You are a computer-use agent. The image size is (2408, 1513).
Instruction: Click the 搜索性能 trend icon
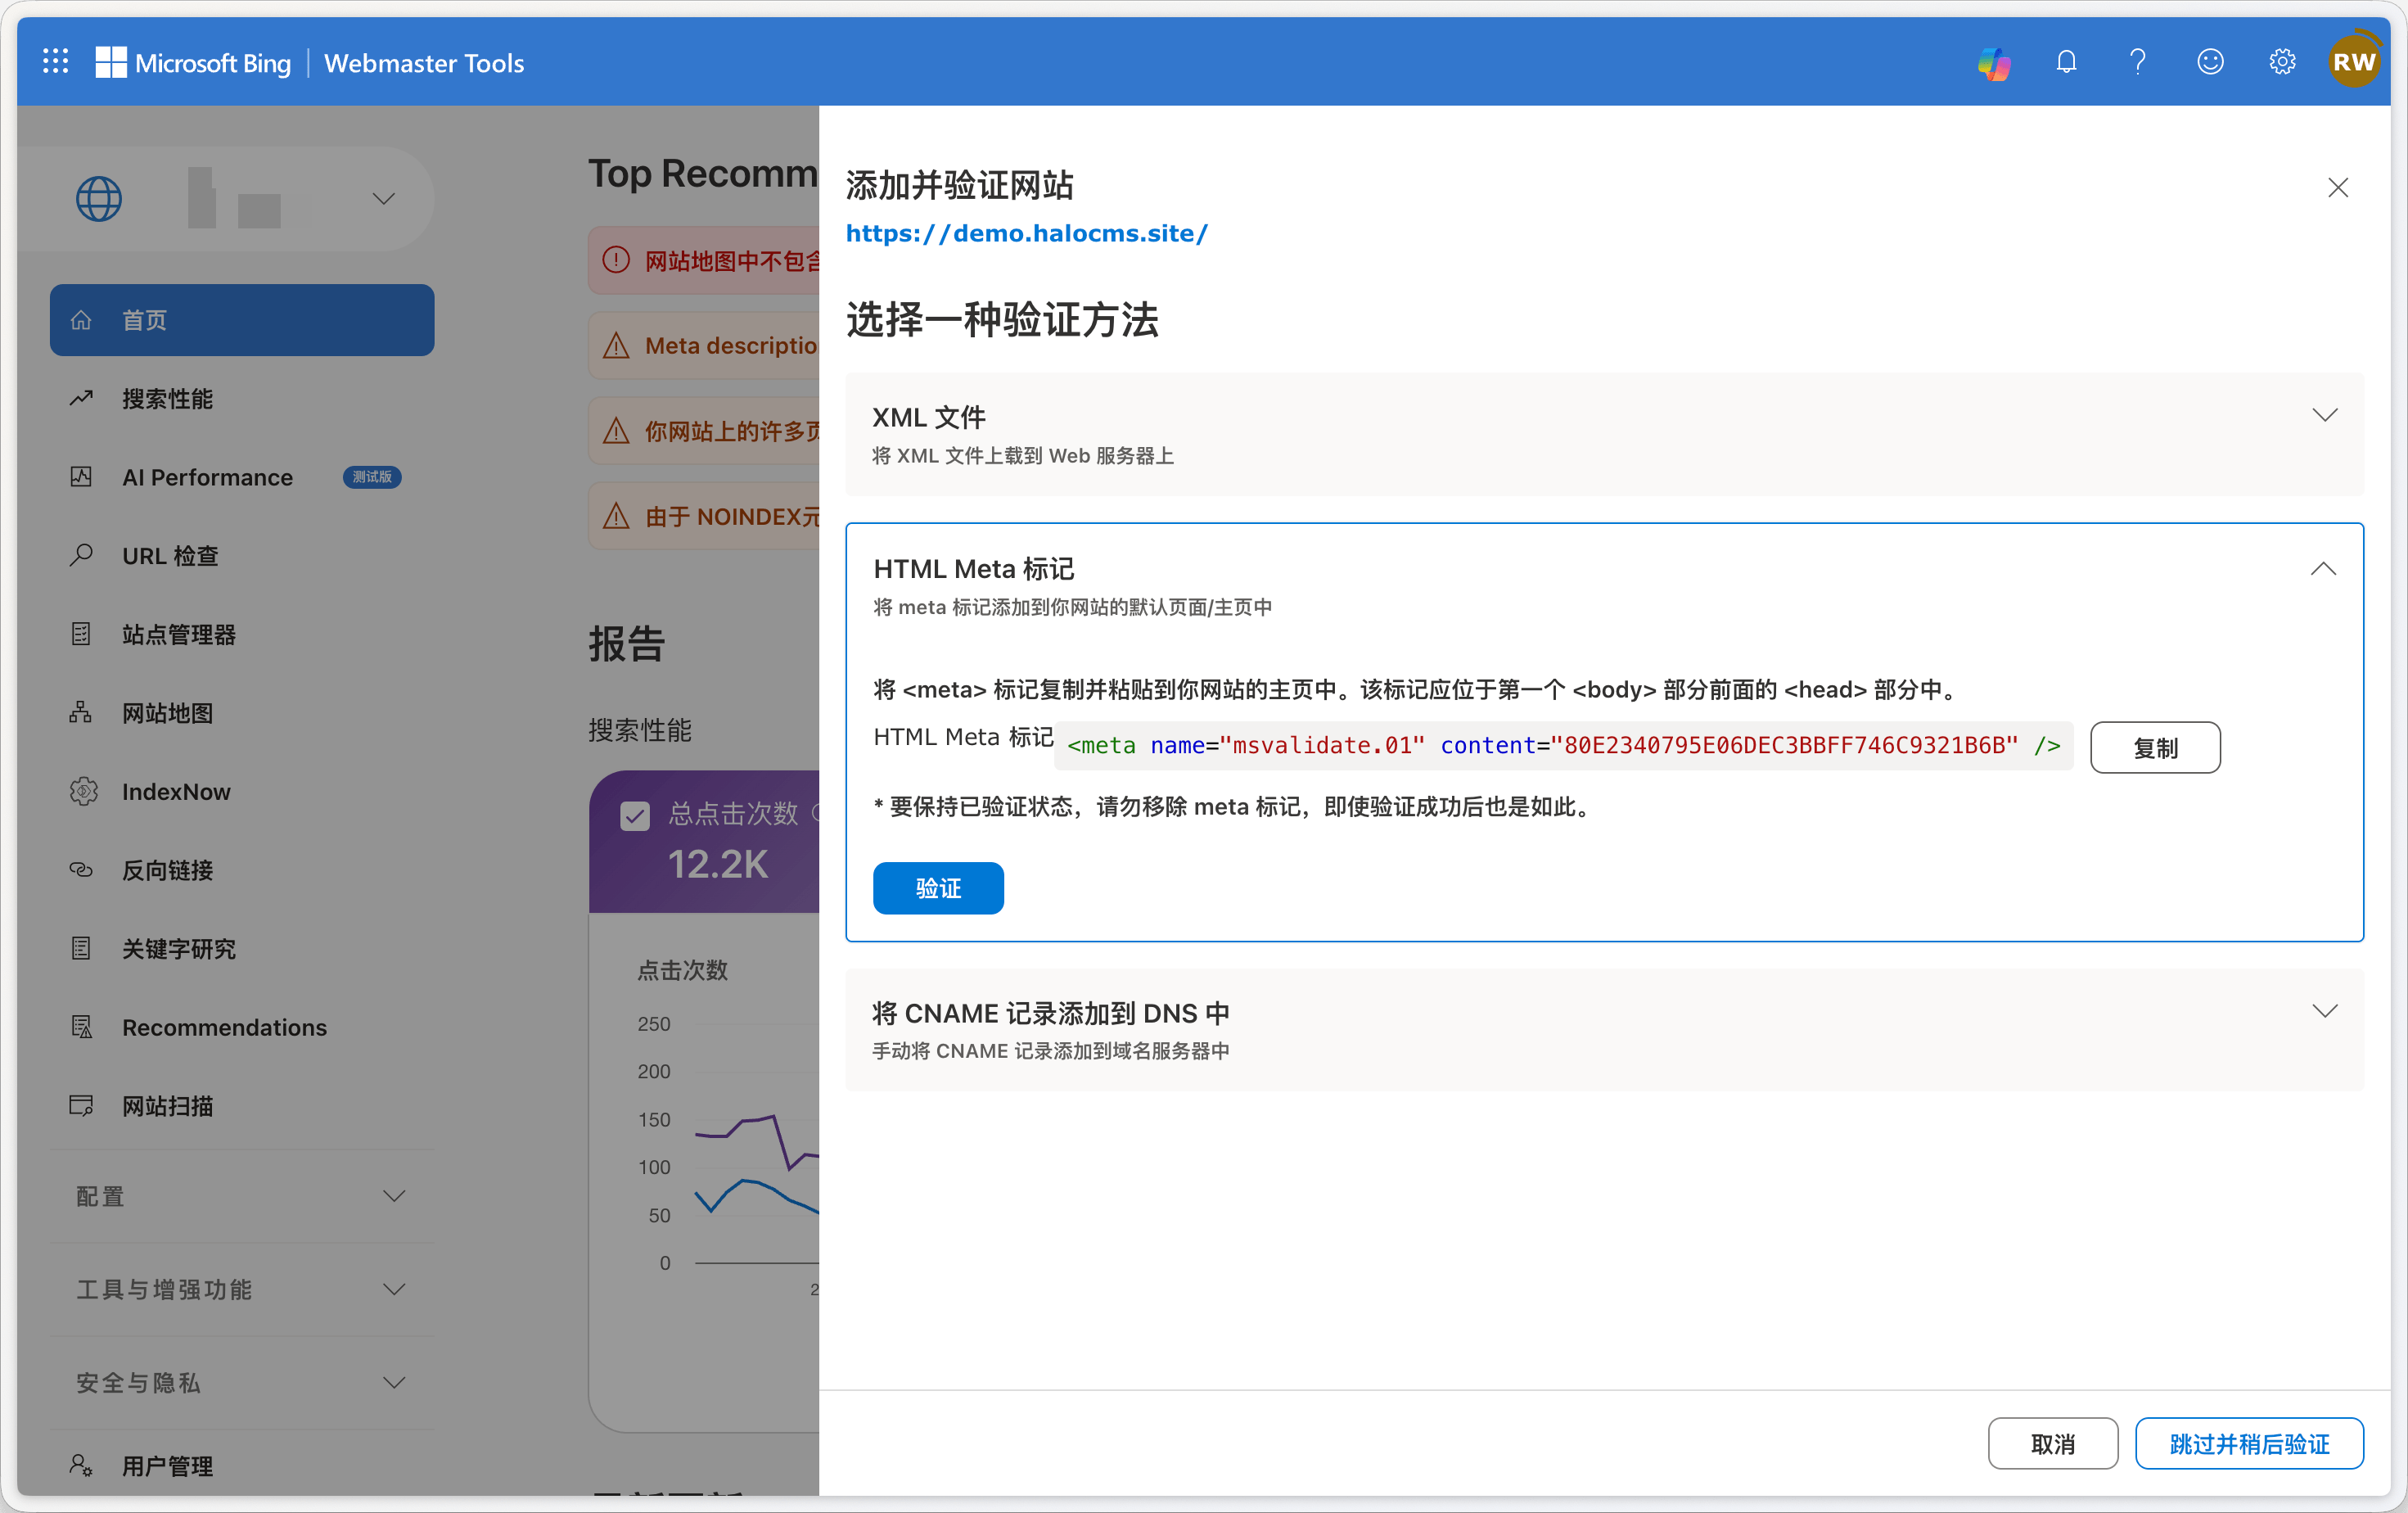click(81, 398)
